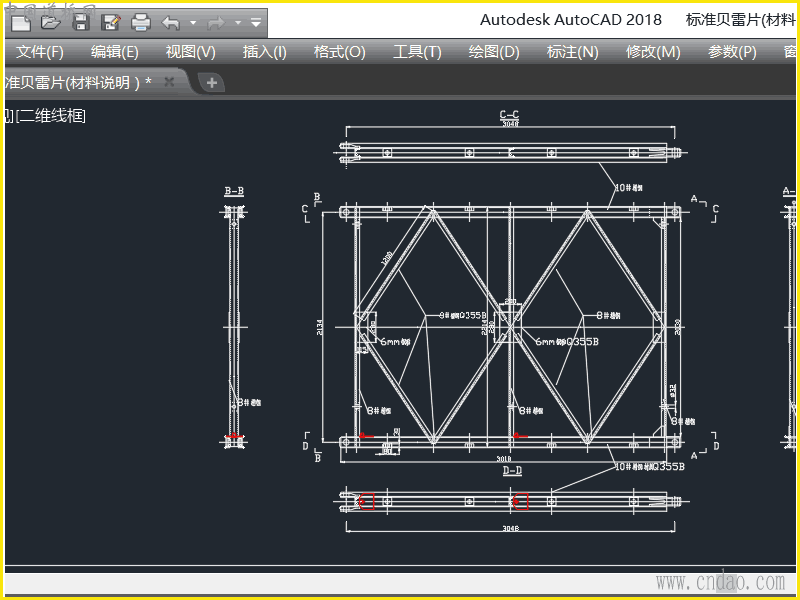Image resolution: width=800 pixels, height=600 pixels.
Task: Undo the last action arrow
Action: coord(171,23)
